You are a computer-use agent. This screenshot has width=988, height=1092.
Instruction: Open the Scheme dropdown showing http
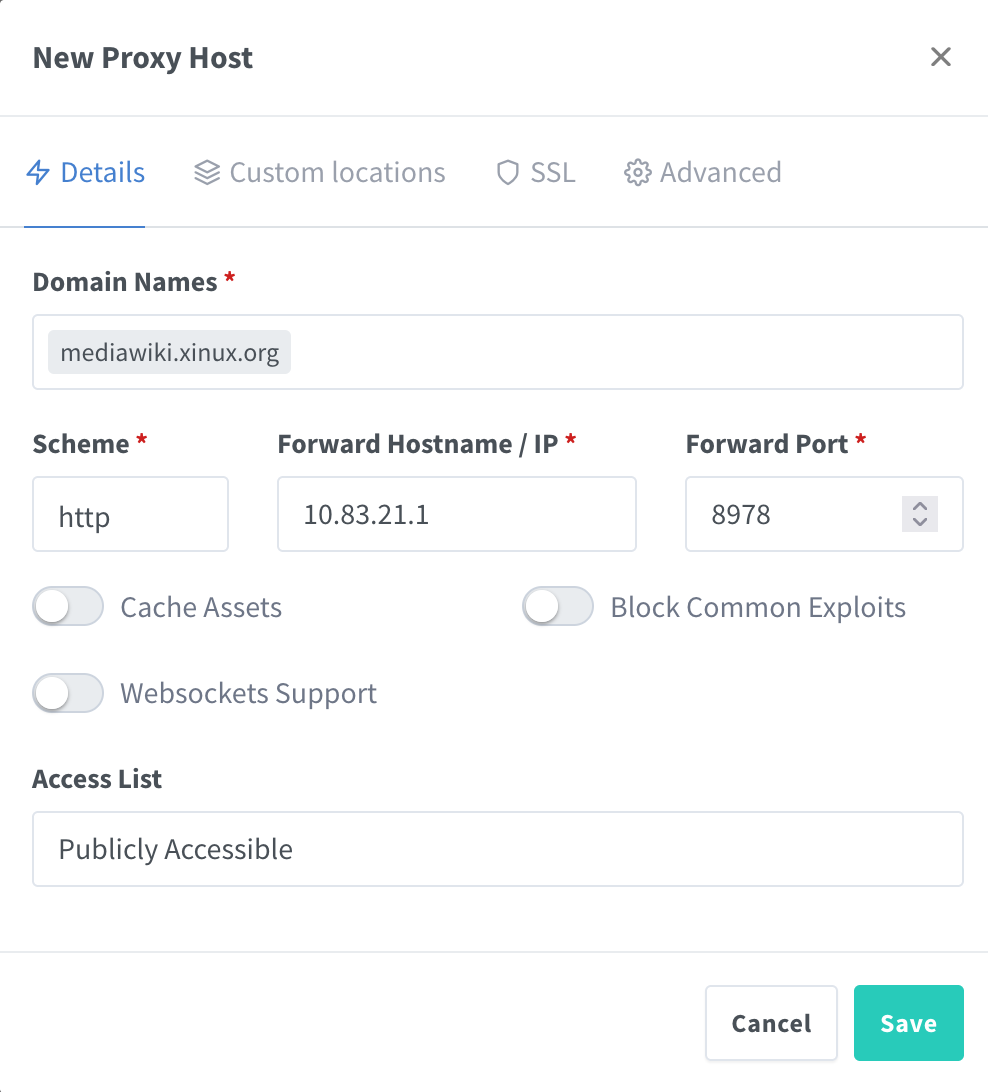[130, 514]
